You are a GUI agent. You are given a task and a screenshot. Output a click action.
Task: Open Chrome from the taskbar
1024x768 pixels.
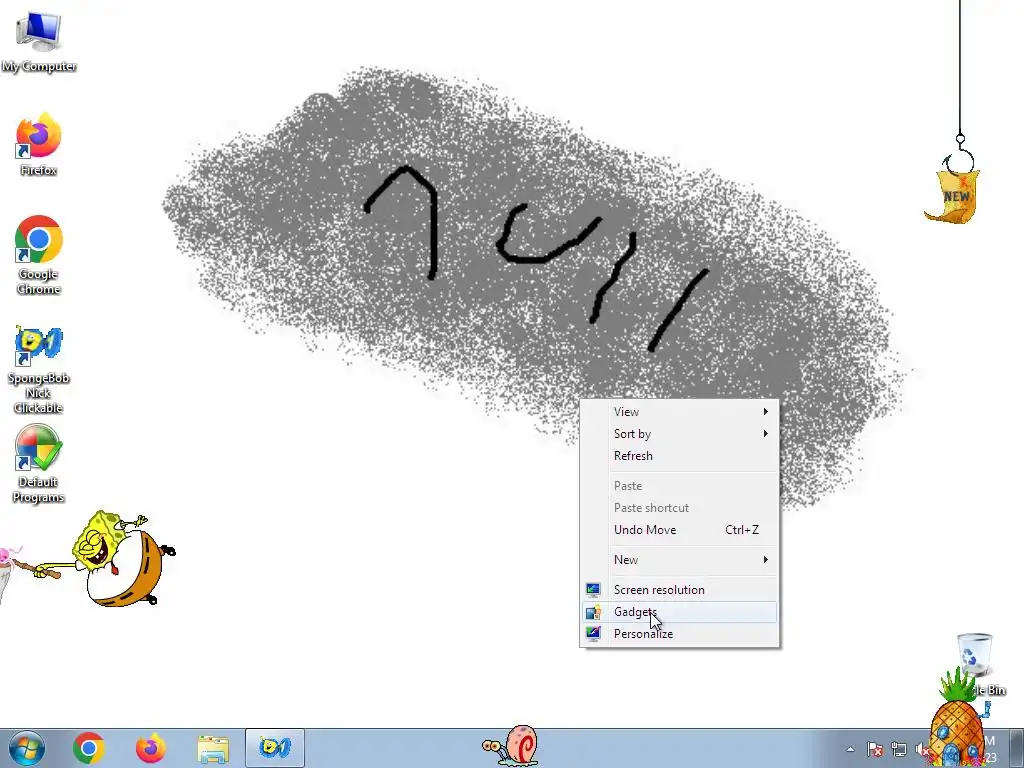coord(89,748)
